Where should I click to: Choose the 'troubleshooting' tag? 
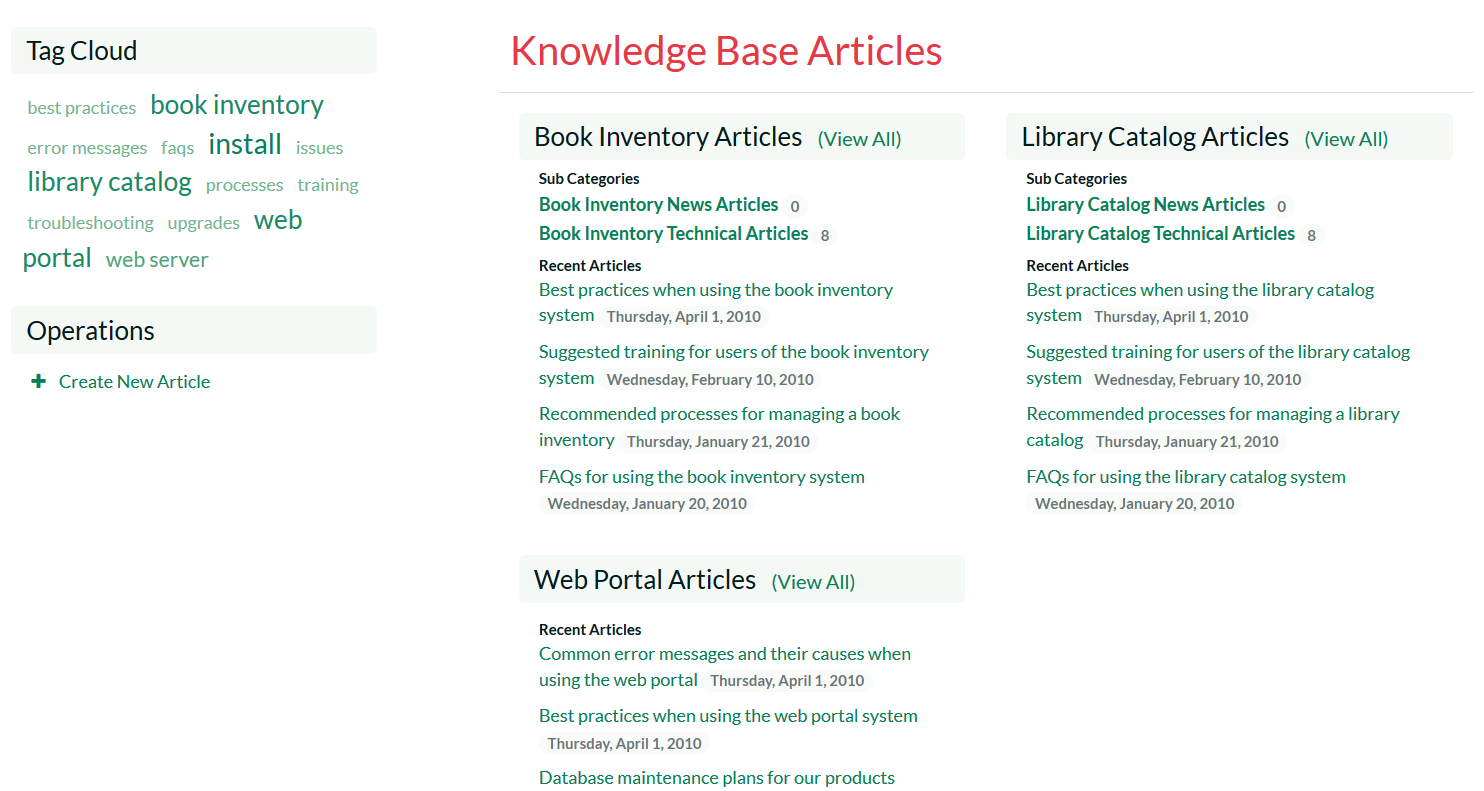91,223
